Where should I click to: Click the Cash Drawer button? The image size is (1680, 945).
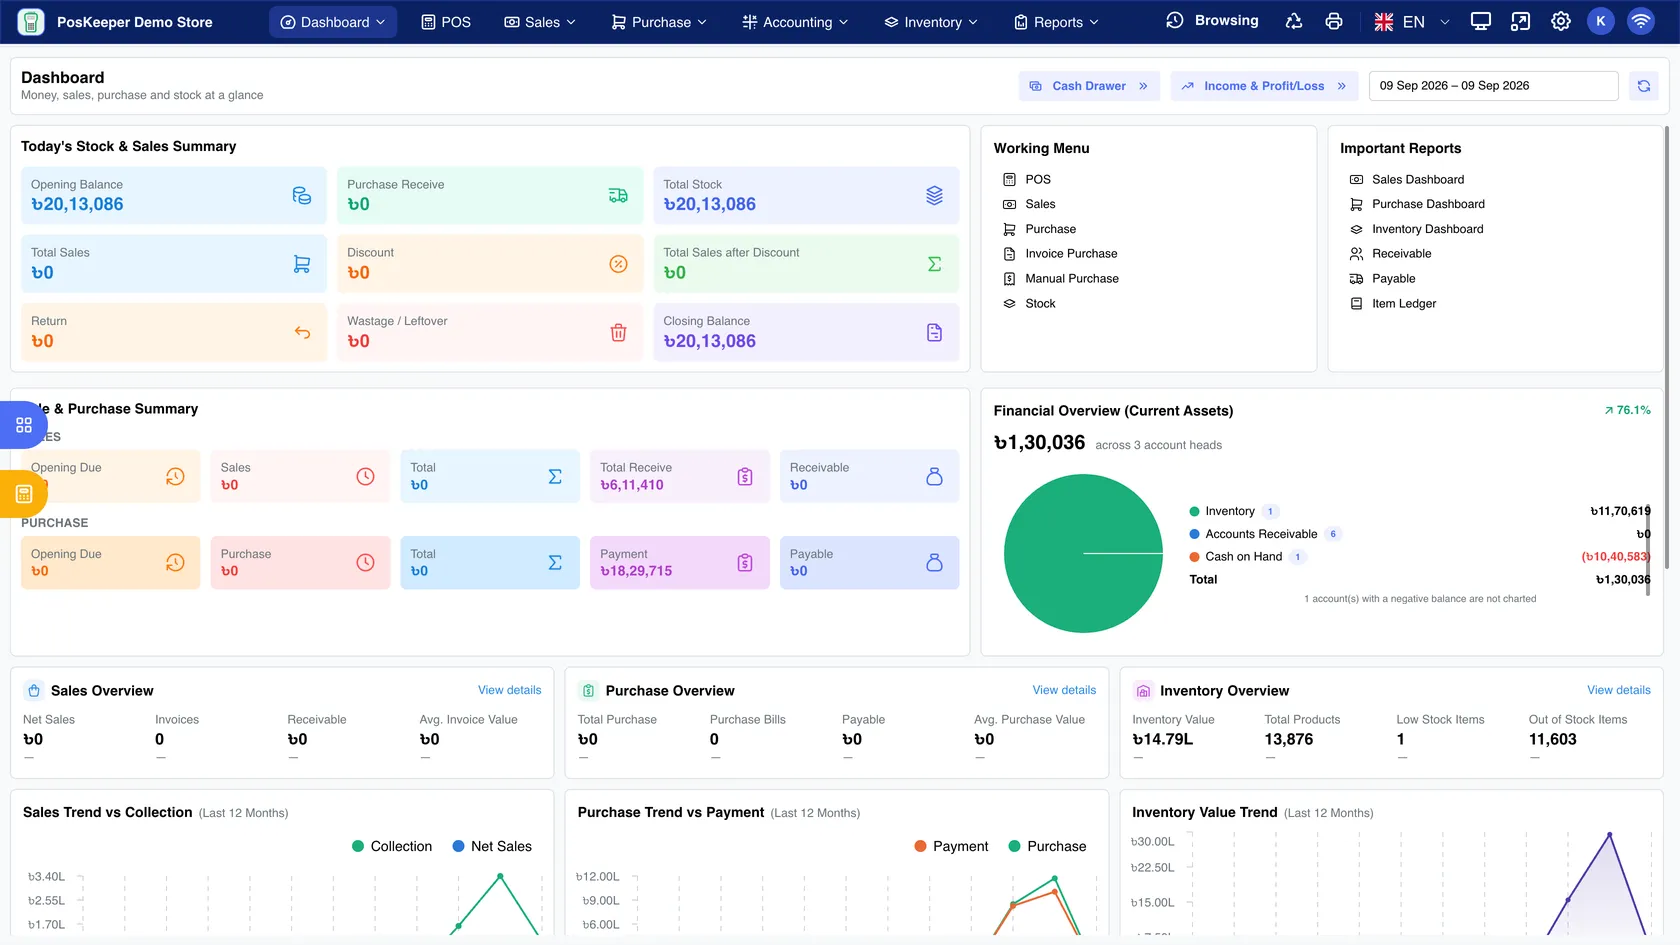(x=1089, y=86)
